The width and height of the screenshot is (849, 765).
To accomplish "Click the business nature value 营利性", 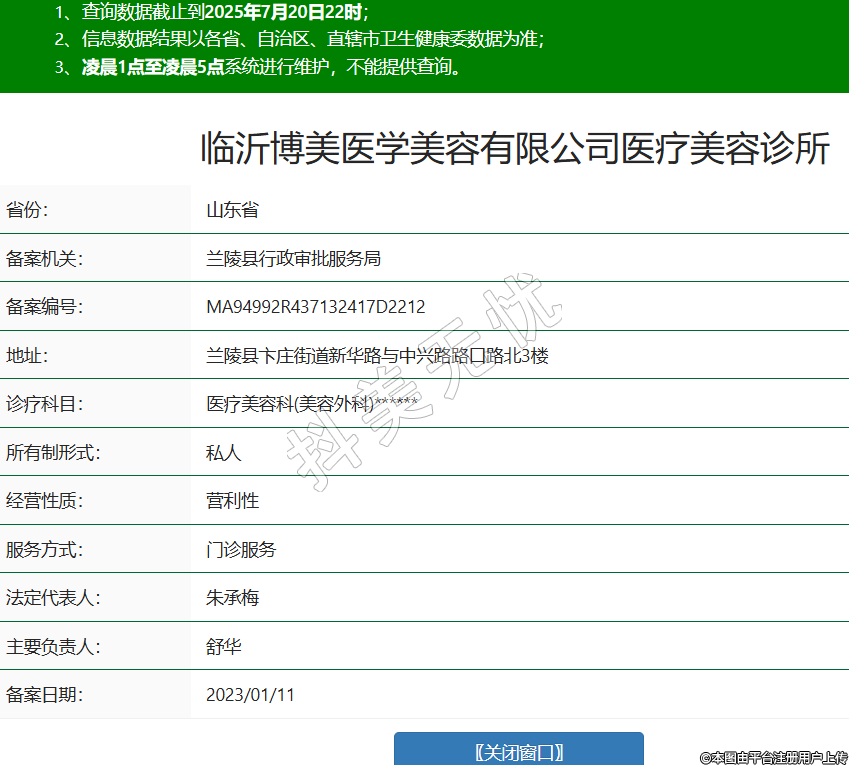I will (x=232, y=501).
